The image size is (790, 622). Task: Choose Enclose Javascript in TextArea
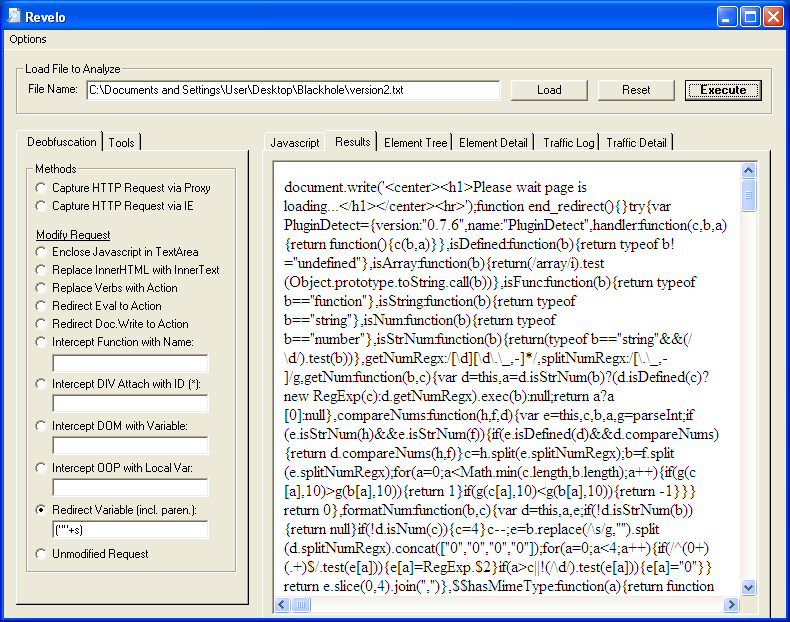(x=40, y=252)
